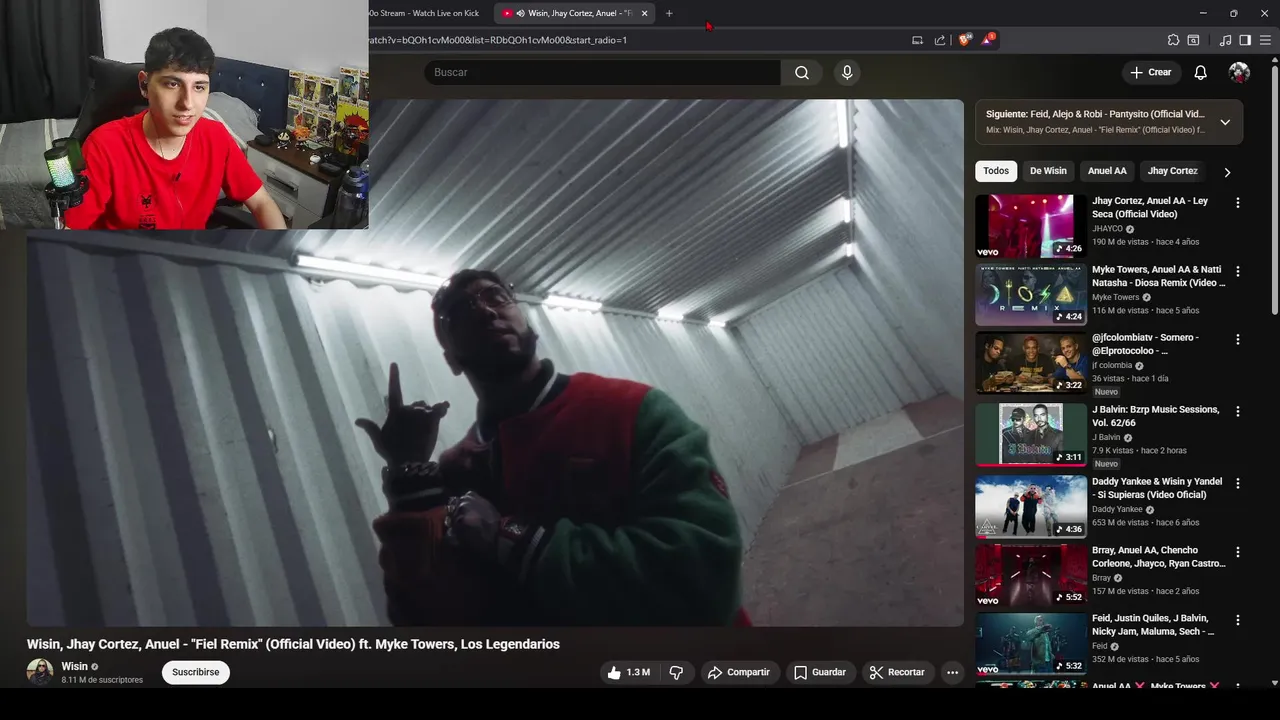Close the Wisin, Jhay Cortez tab
Image resolution: width=1280 pixels, height=720 pixels.
pos(644,13)
